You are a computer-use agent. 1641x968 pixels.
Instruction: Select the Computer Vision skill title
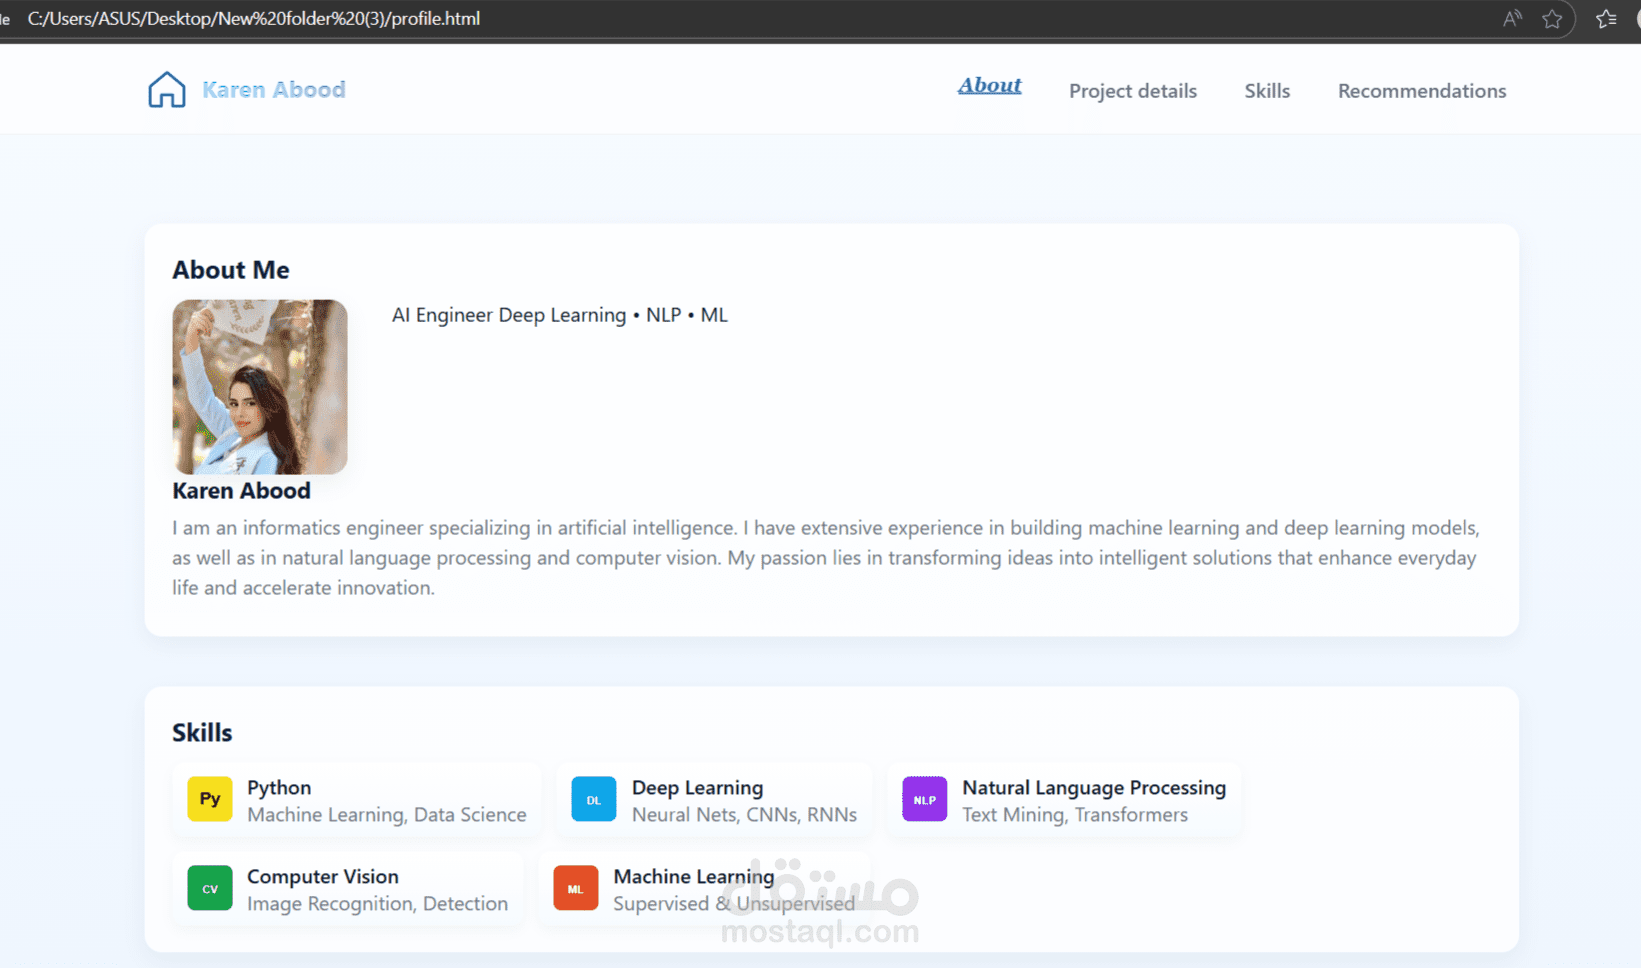(x=323, y=877)
